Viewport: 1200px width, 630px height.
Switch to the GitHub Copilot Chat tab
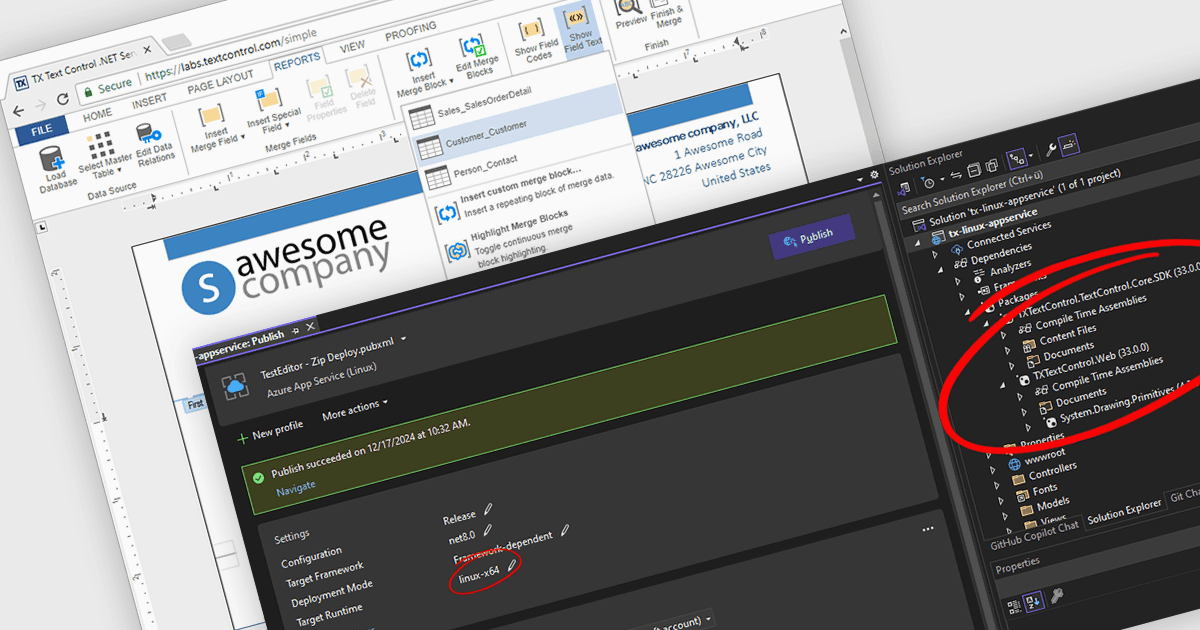[x=1034, y=535]
